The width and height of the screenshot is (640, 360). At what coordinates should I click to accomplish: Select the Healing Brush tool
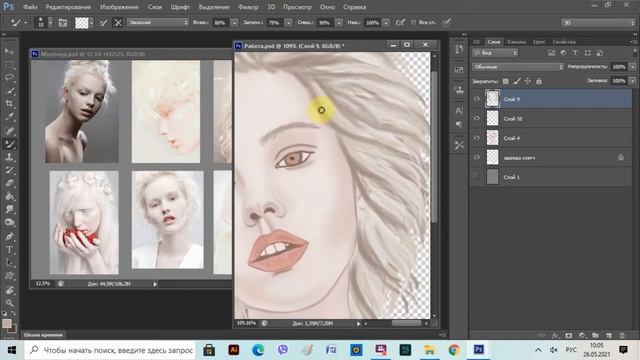point(9,131)
